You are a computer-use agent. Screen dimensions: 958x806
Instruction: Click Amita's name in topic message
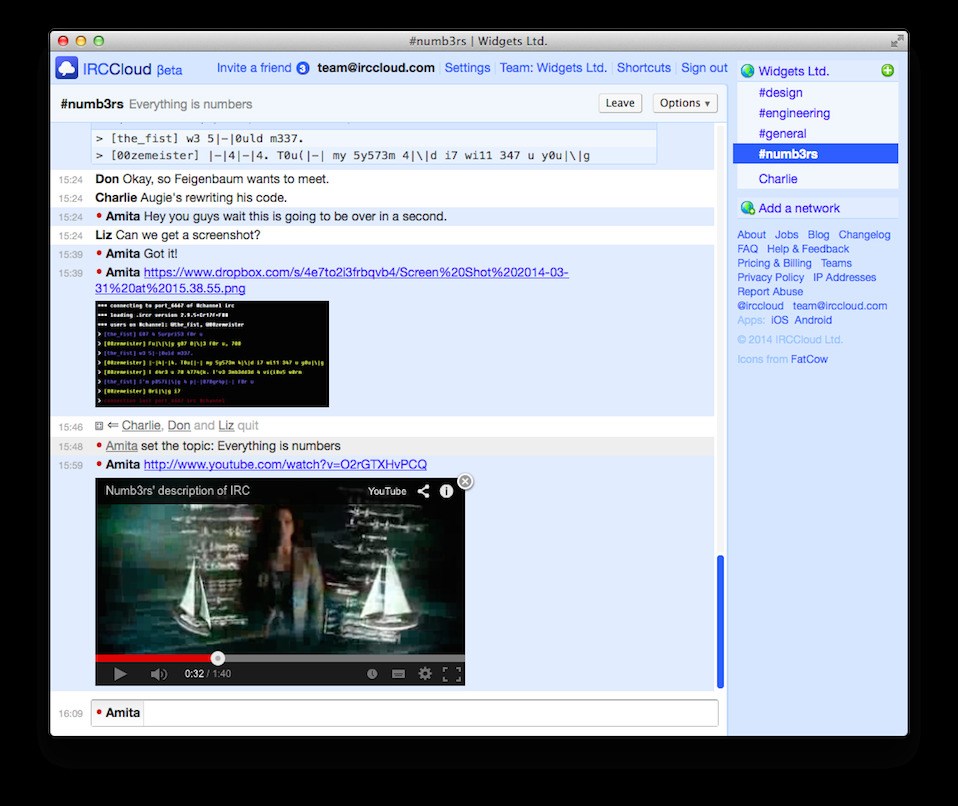[x=122, y=446]
